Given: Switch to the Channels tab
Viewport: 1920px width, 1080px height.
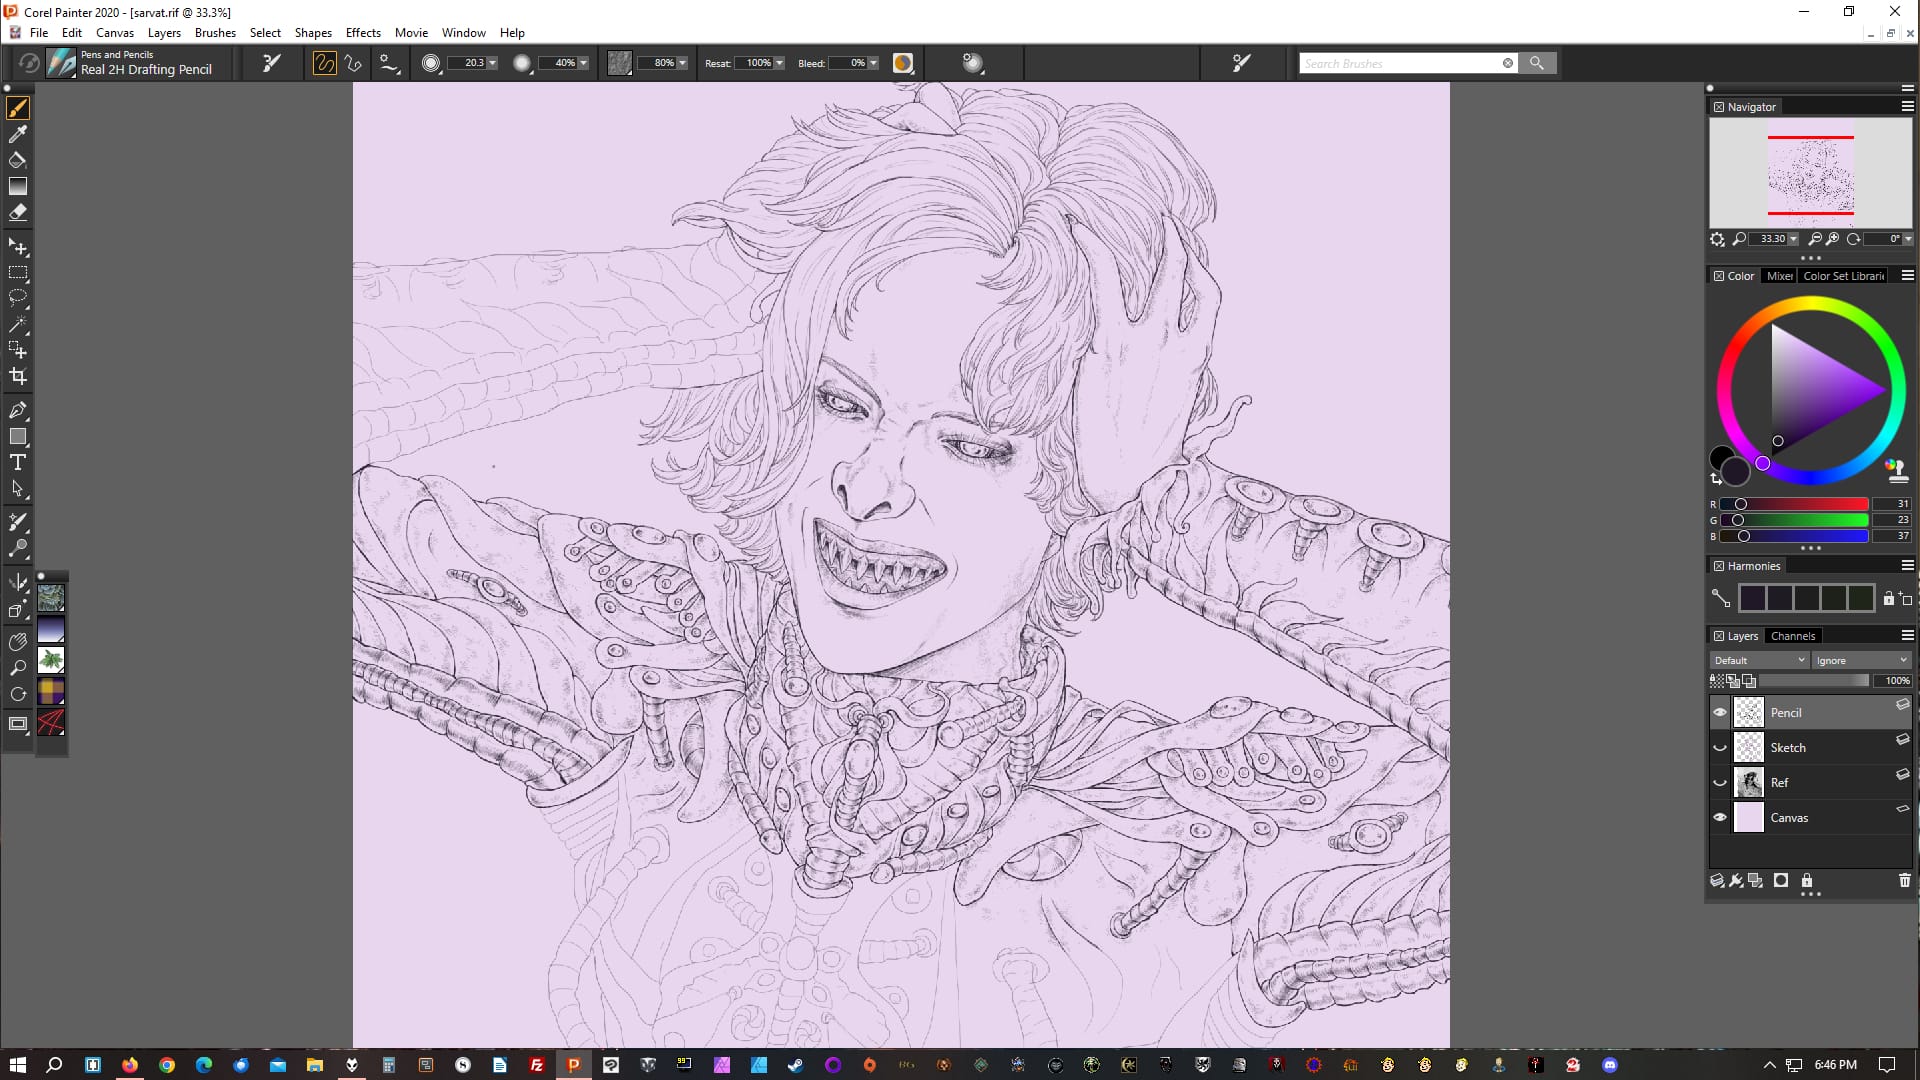Looking at the screenshot, I should click(1792, 636).
